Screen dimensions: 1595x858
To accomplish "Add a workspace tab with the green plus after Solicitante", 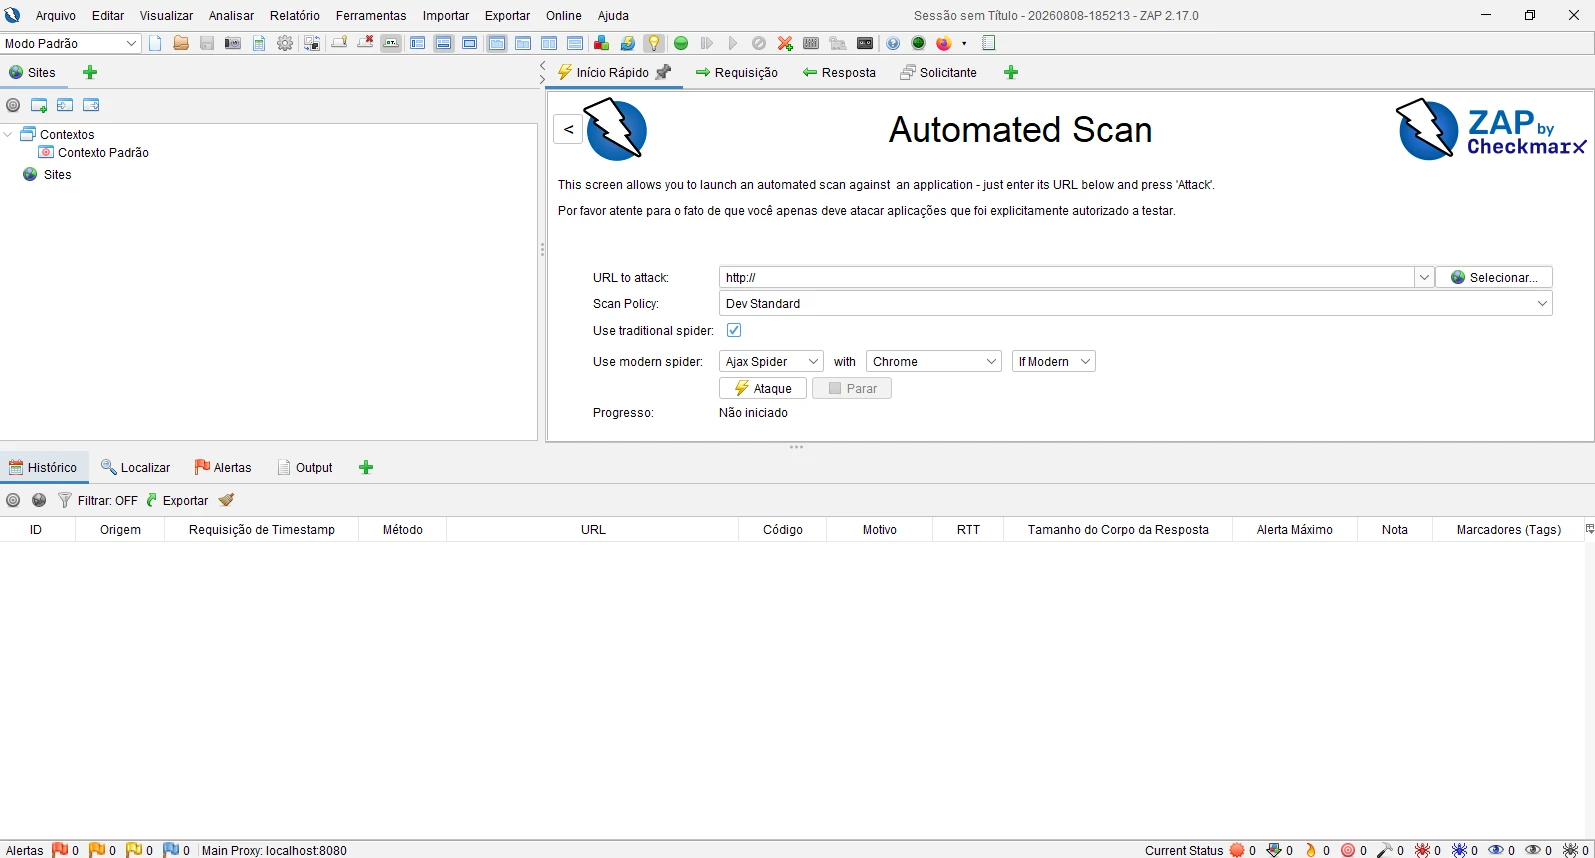I will [x=1011, y=72].
